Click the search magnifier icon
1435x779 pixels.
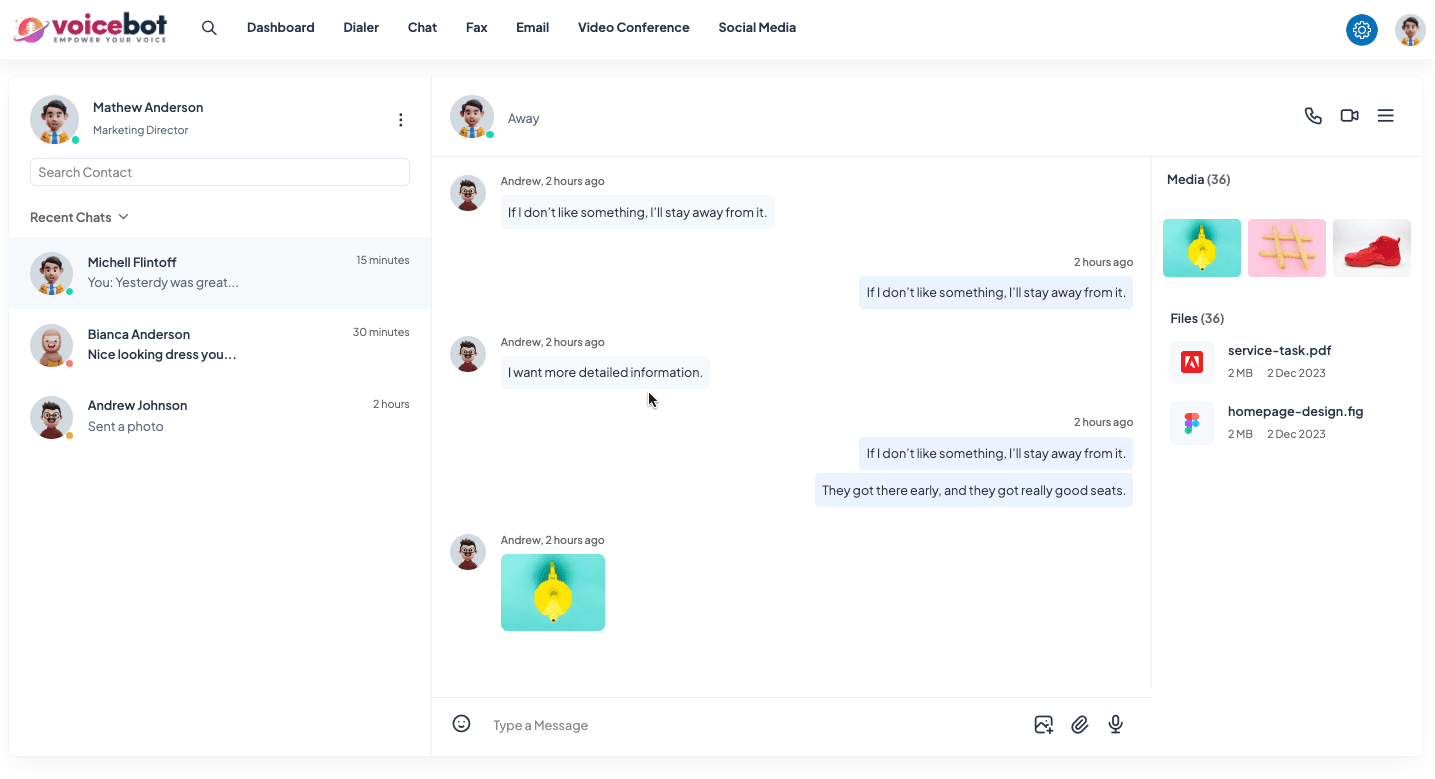pyautogui.click(x=209, y=28)
